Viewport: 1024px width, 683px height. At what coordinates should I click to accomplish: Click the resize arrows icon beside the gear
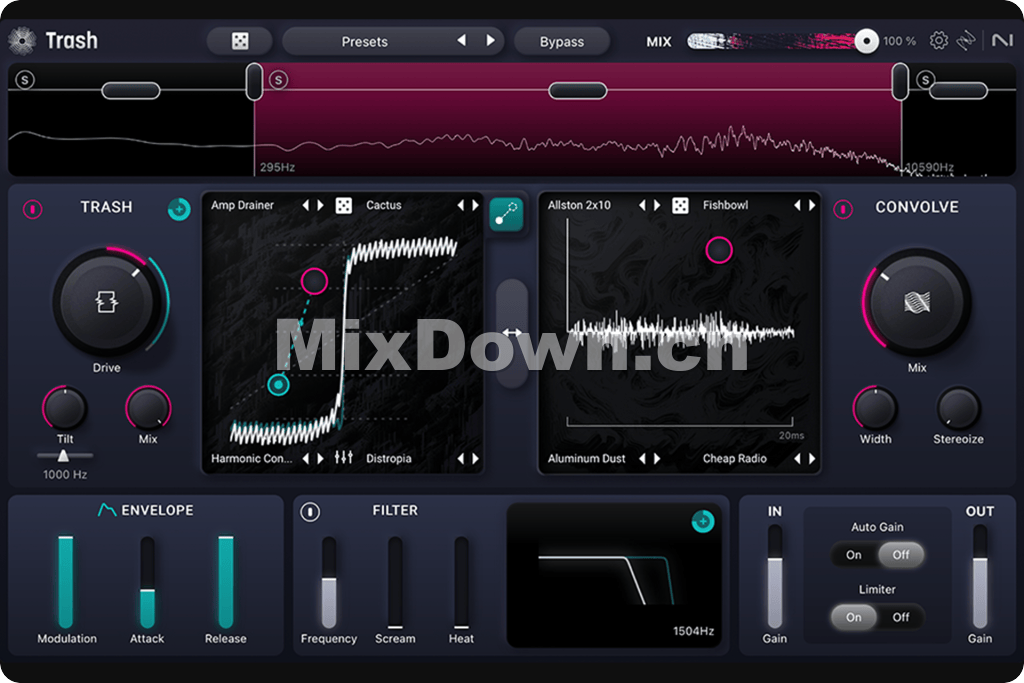(x=966, y=40)
